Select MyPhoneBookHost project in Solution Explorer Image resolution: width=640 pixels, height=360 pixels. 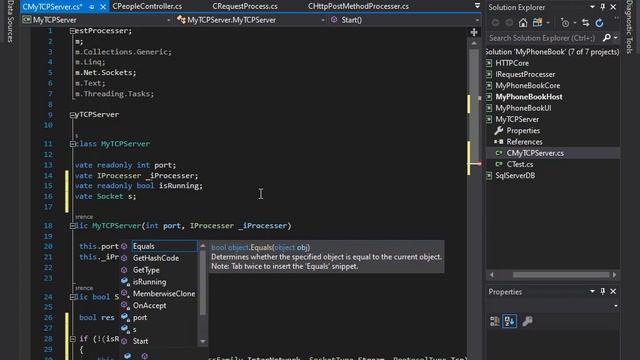pos(529,97)
